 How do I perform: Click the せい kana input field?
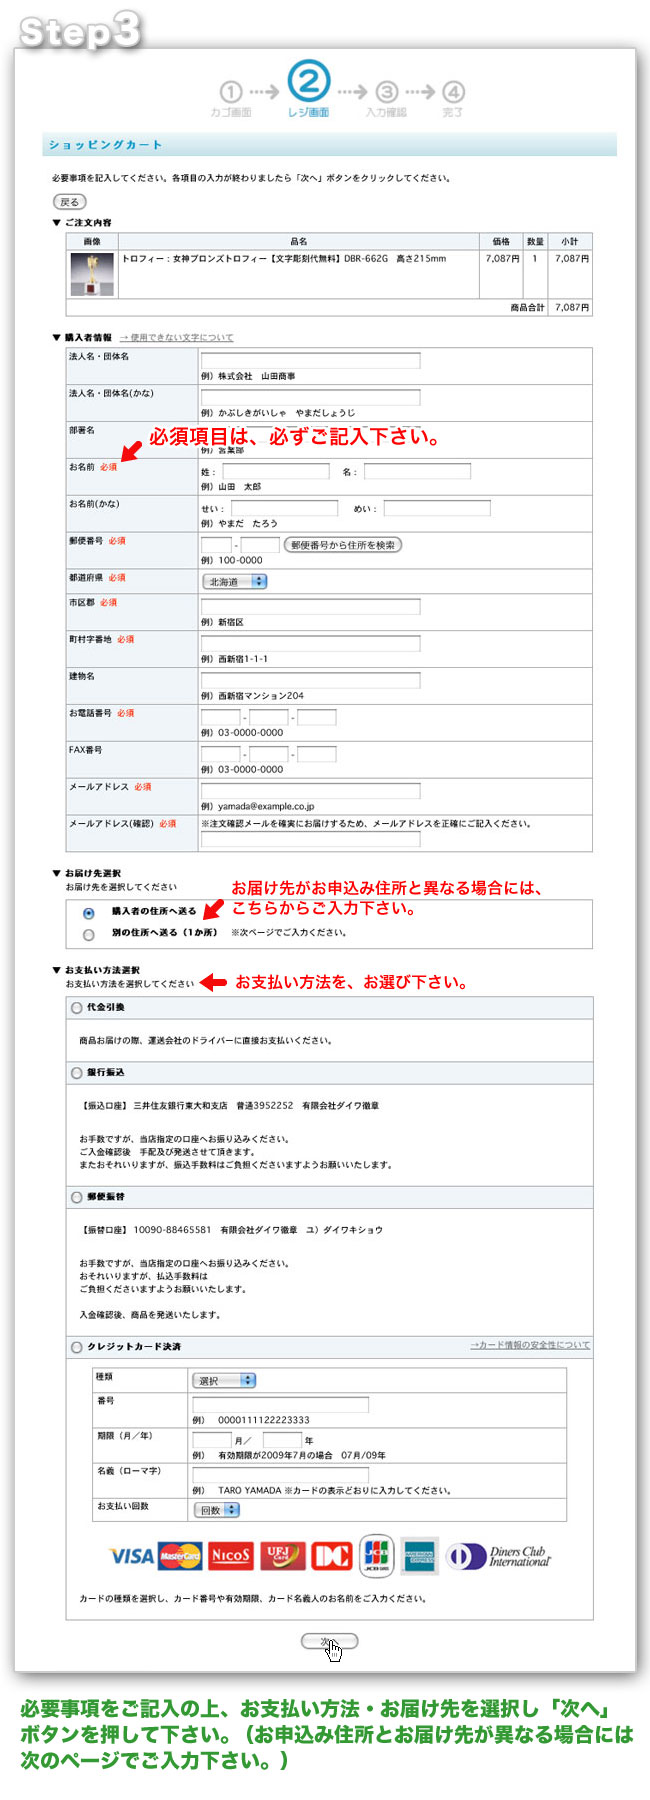click(285, 508)
